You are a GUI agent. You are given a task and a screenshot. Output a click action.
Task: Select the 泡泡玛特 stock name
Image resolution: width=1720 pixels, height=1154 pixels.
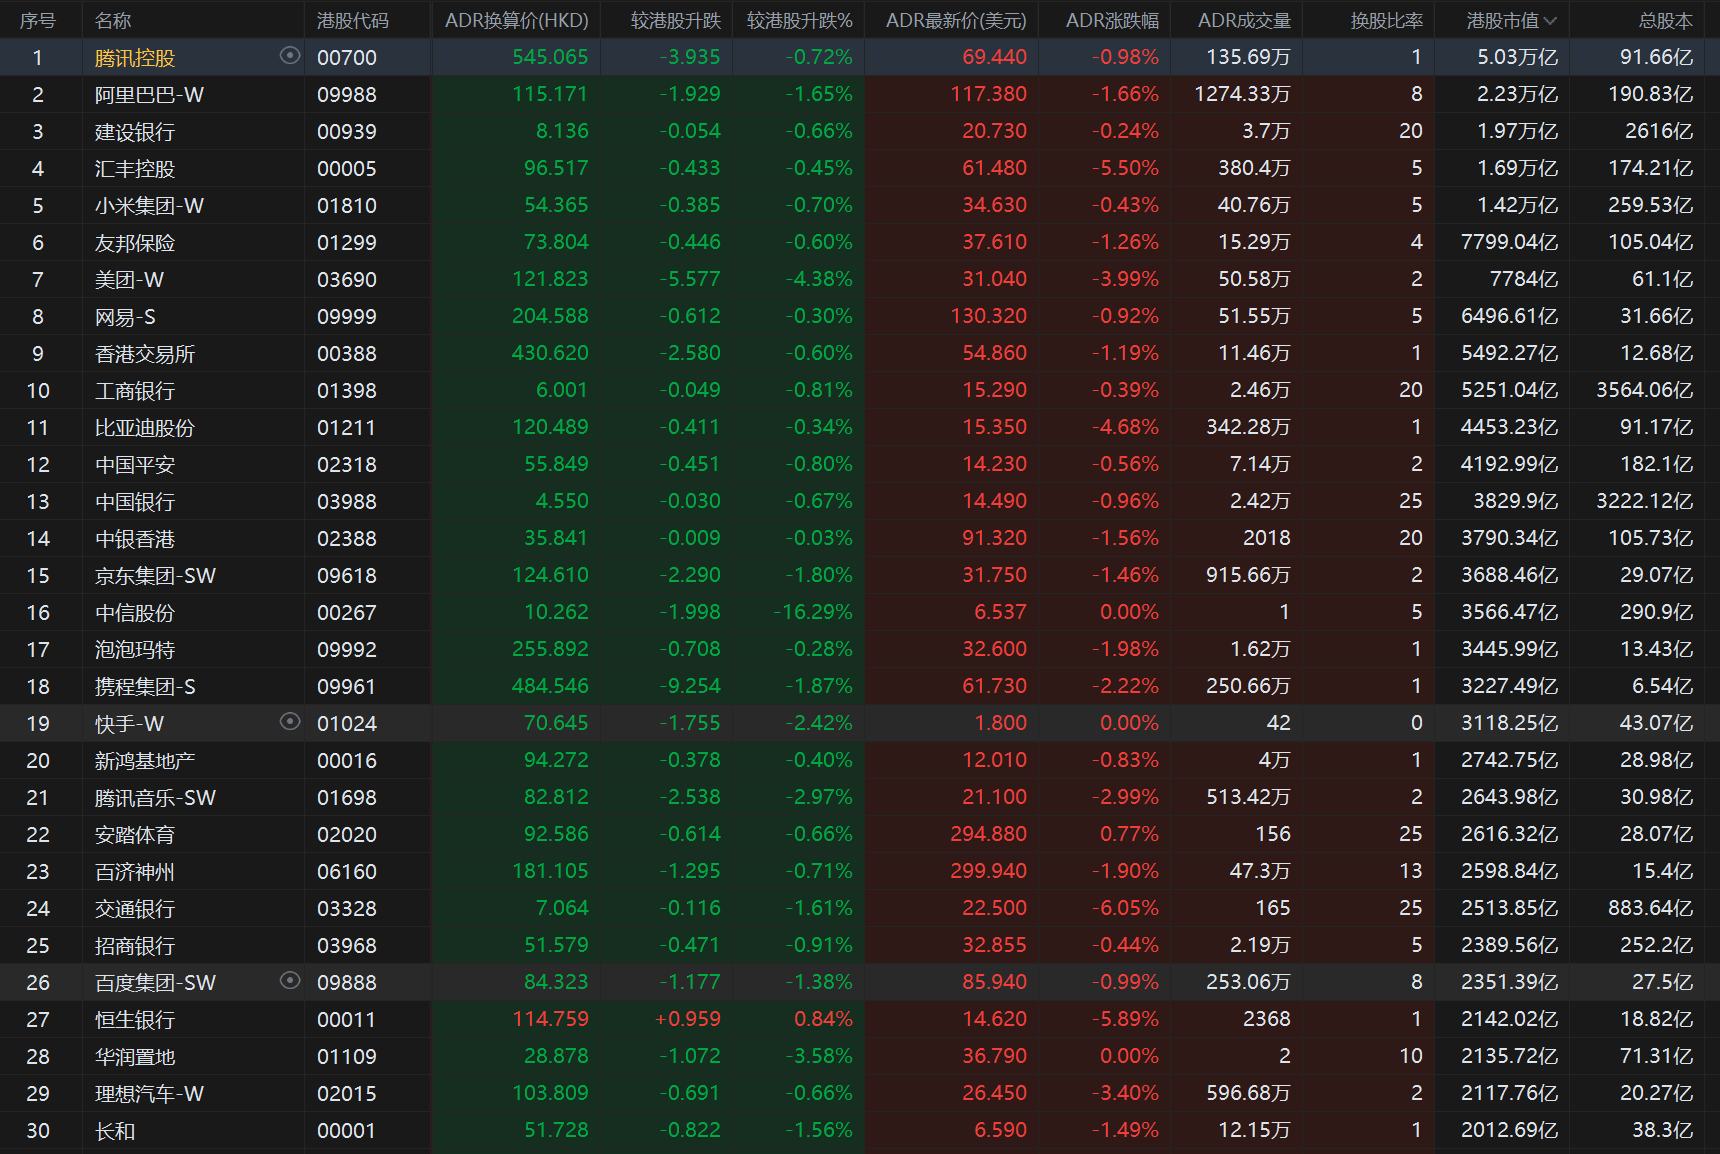[135, 649]
